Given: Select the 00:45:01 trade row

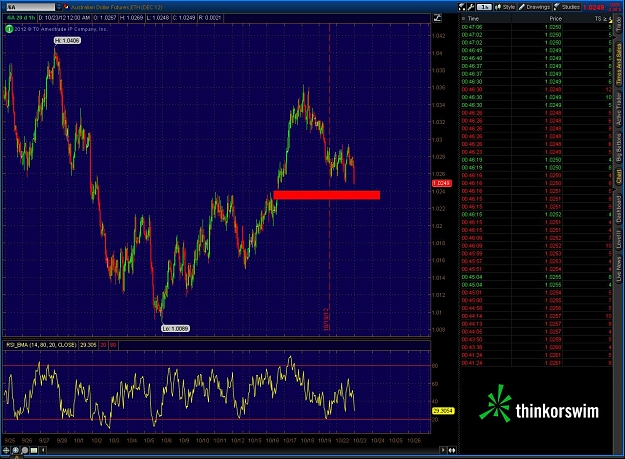Looking at the screenshot, I should click(537, 292).
